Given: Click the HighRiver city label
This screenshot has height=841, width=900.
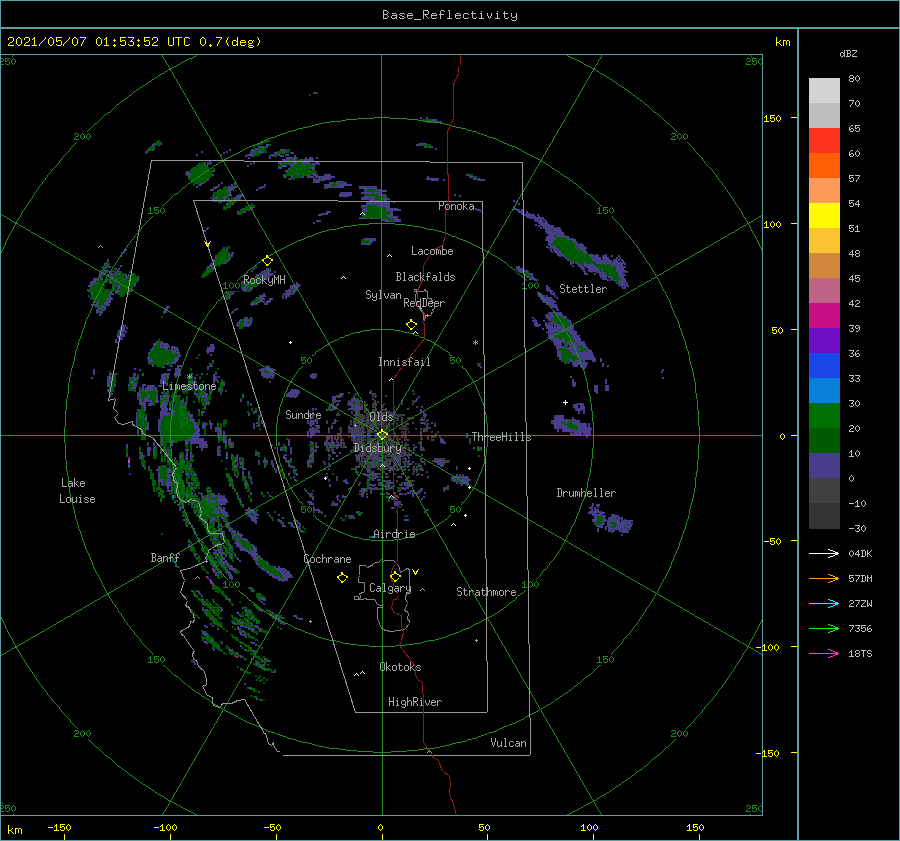Looking at the screenshot, I should [x=415, y=702].
